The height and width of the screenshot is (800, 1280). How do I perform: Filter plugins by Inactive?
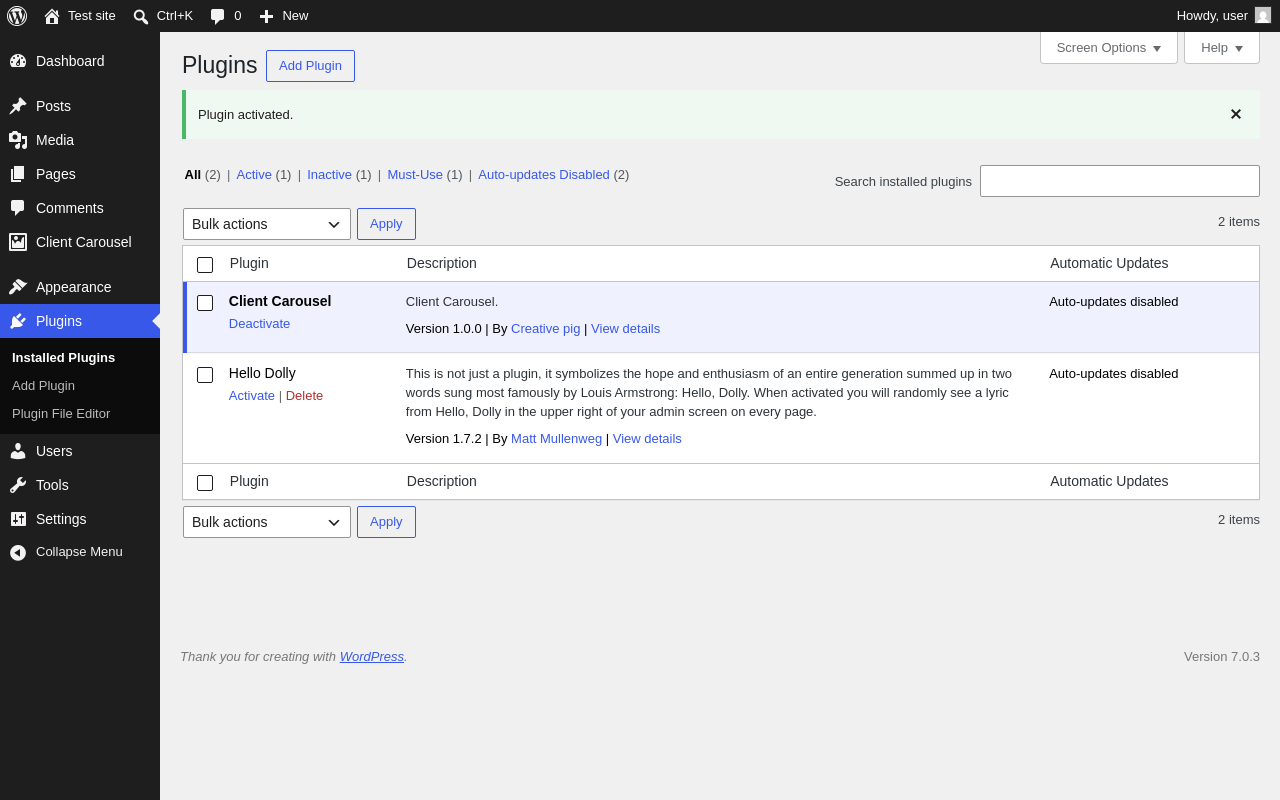tap(329, 175)
